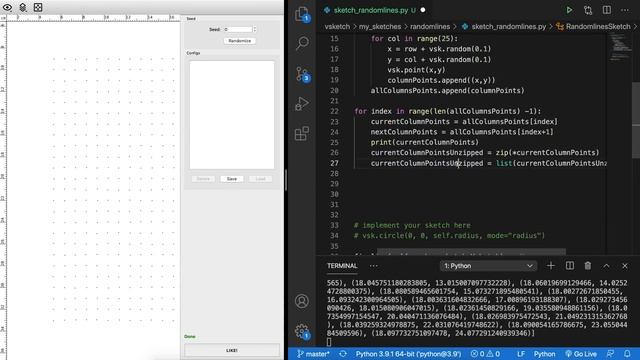The image size is (640, 360).
Task: Click the Seed value stepper arrows
Action: (x=255, y=29)
